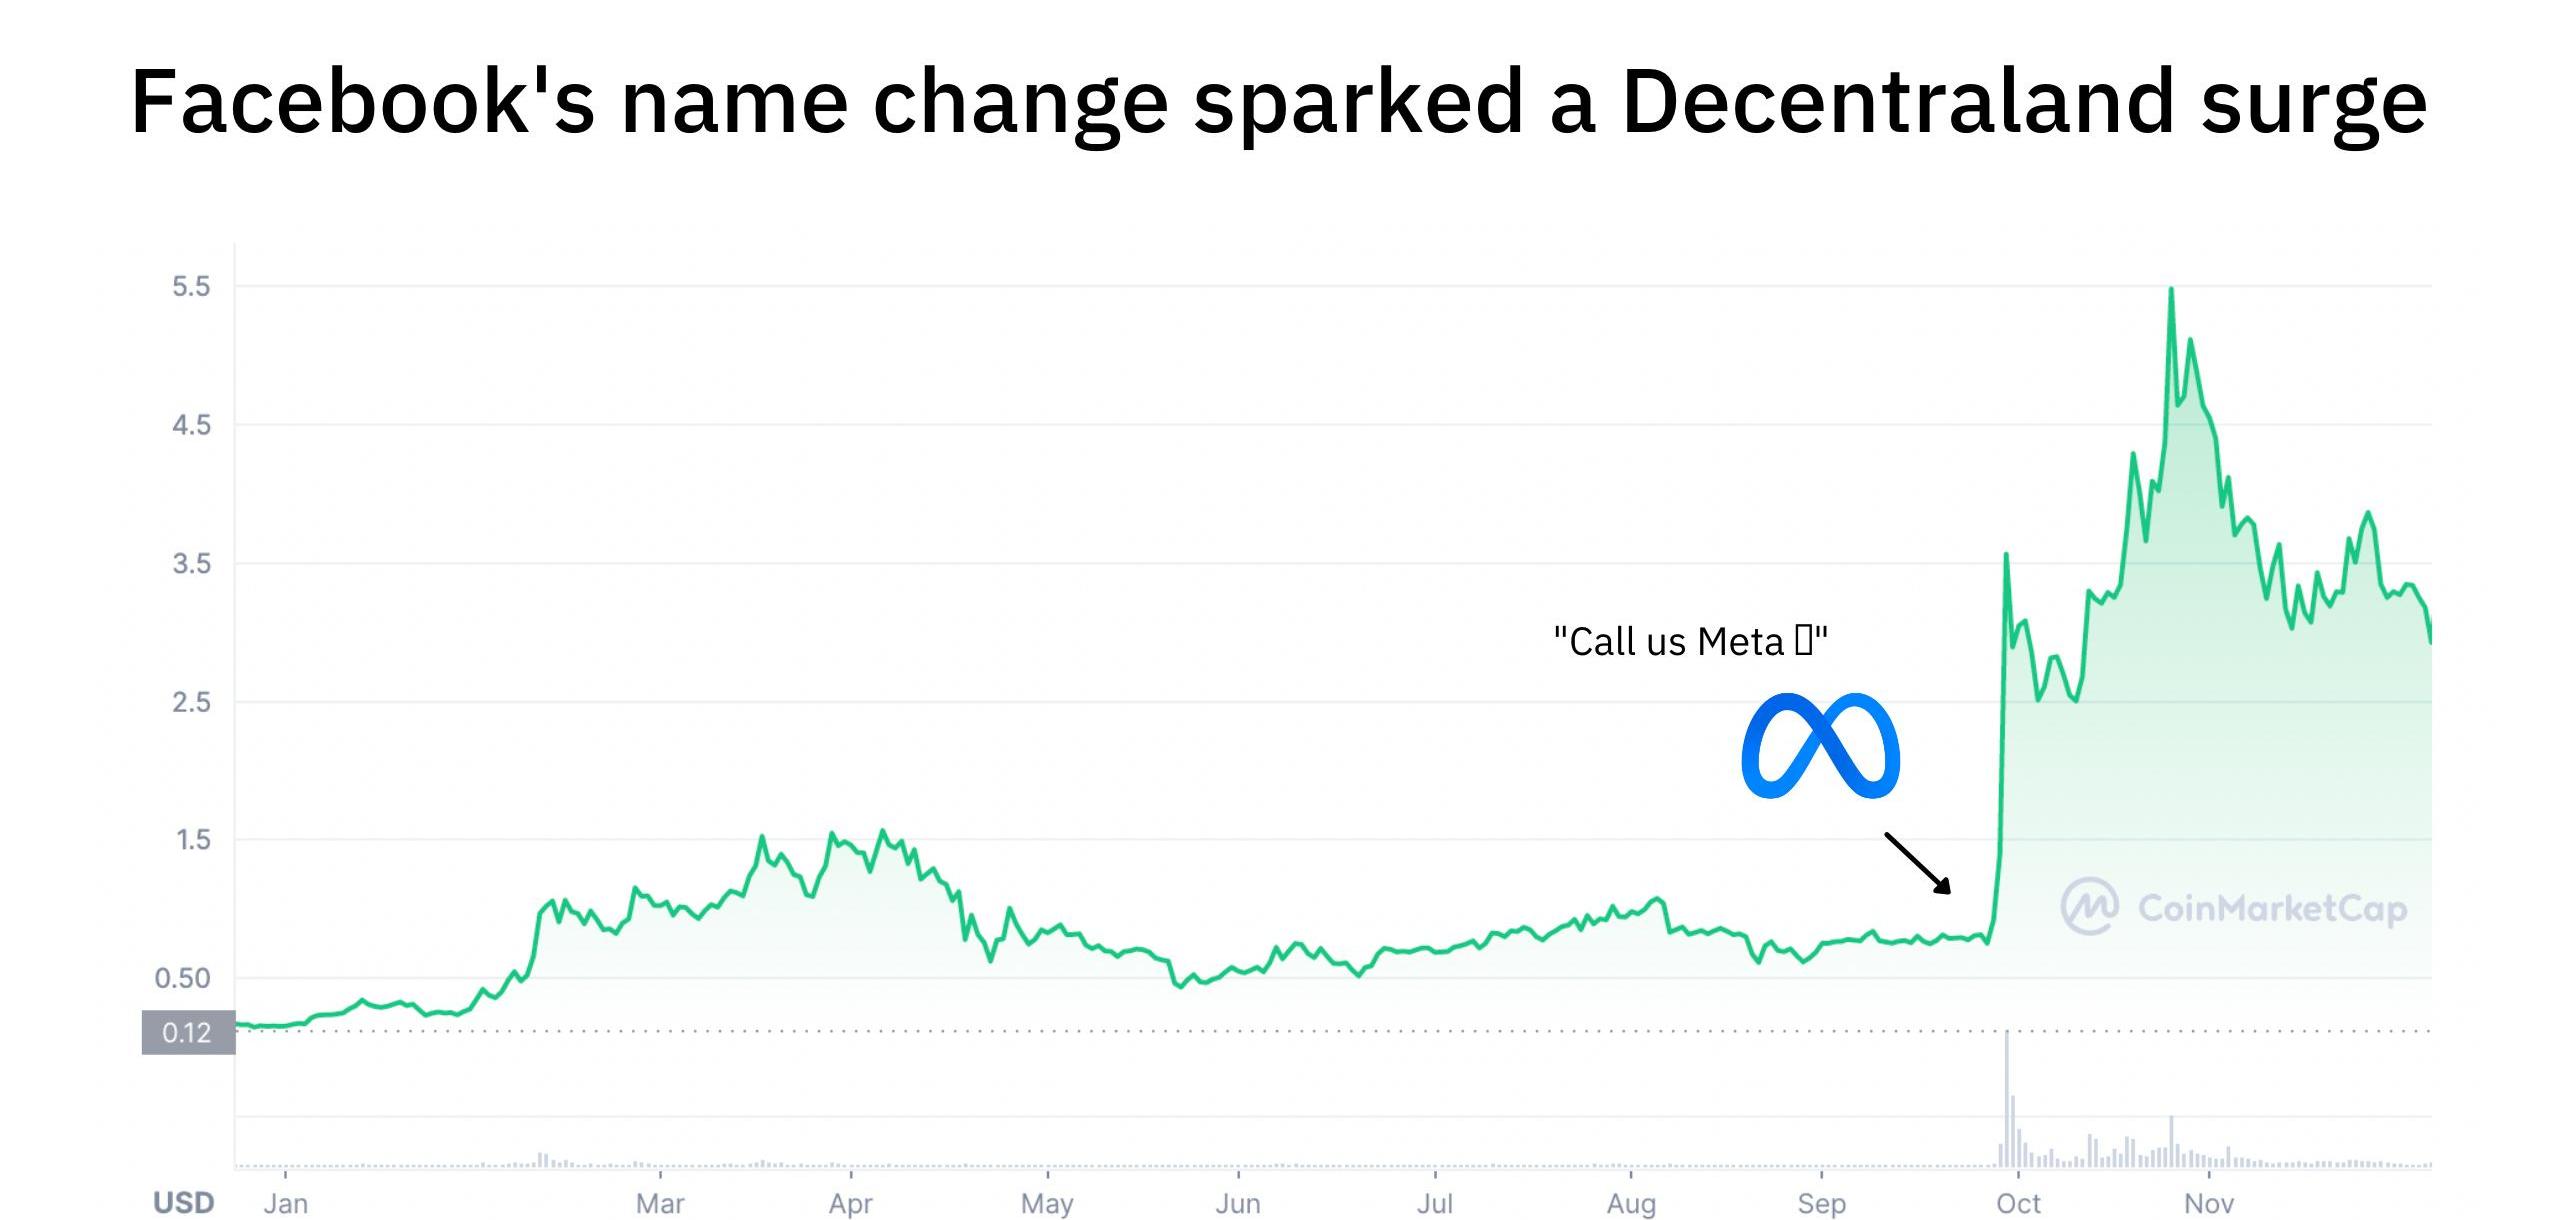Click the 5.5 price axis label
This screenshot has width=2560, height=1220.
[191, 287]
